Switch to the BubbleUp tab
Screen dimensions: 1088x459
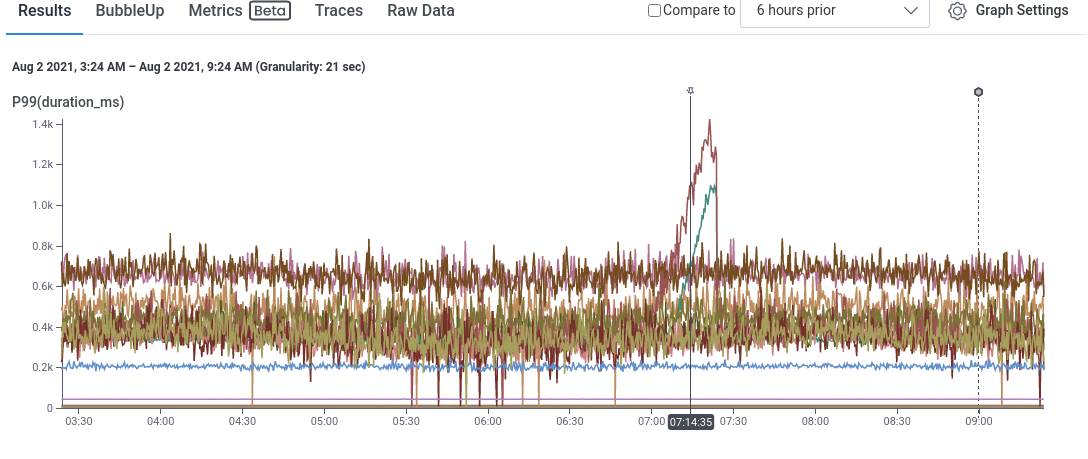[130, 11]
